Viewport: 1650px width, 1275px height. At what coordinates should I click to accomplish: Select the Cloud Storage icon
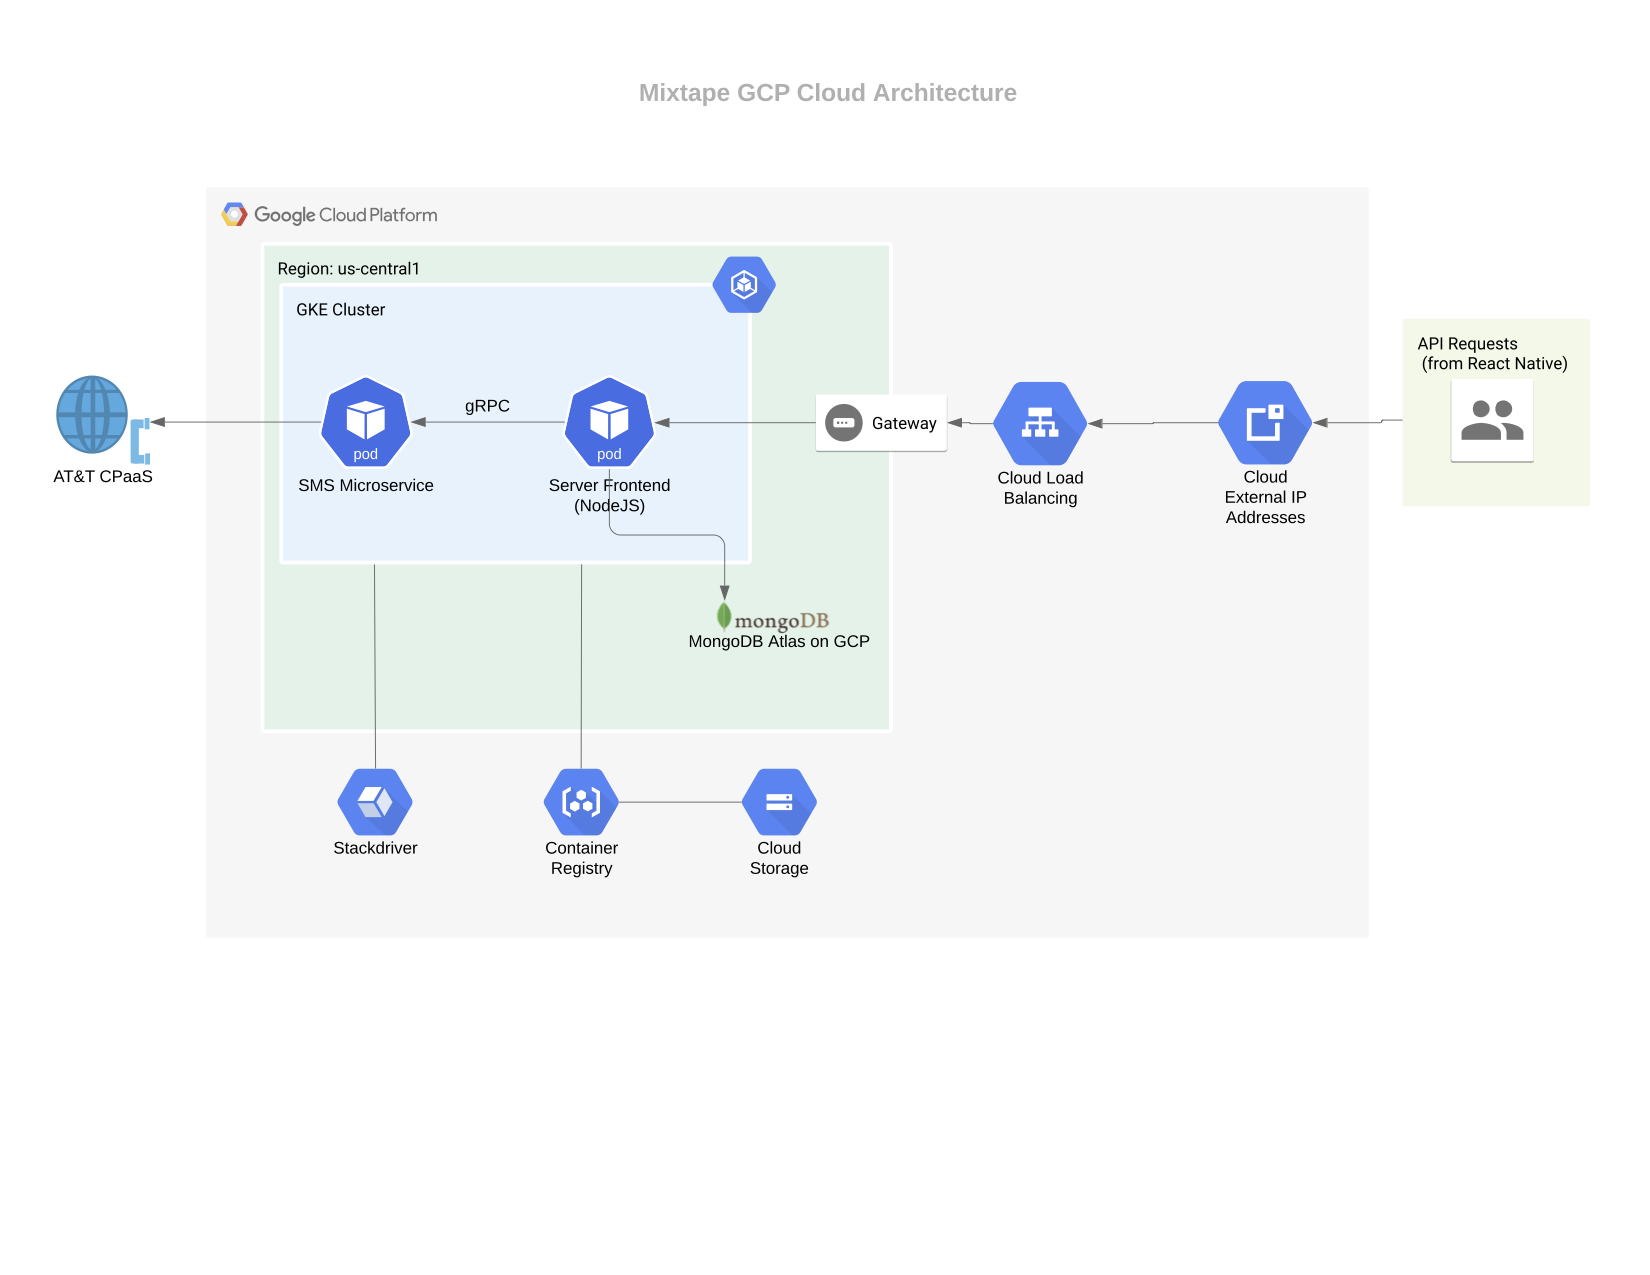pyautogui.click(x=779, y=802)
